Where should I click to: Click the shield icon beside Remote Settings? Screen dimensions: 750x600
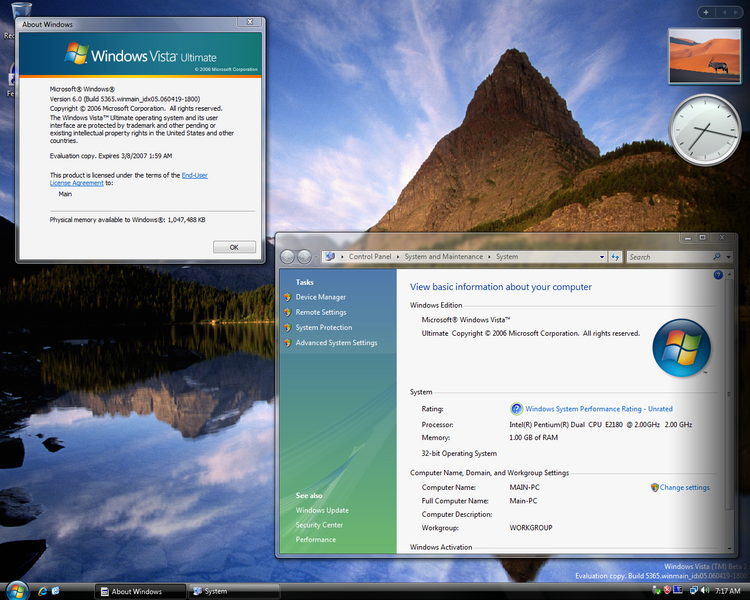pos(287,312)
